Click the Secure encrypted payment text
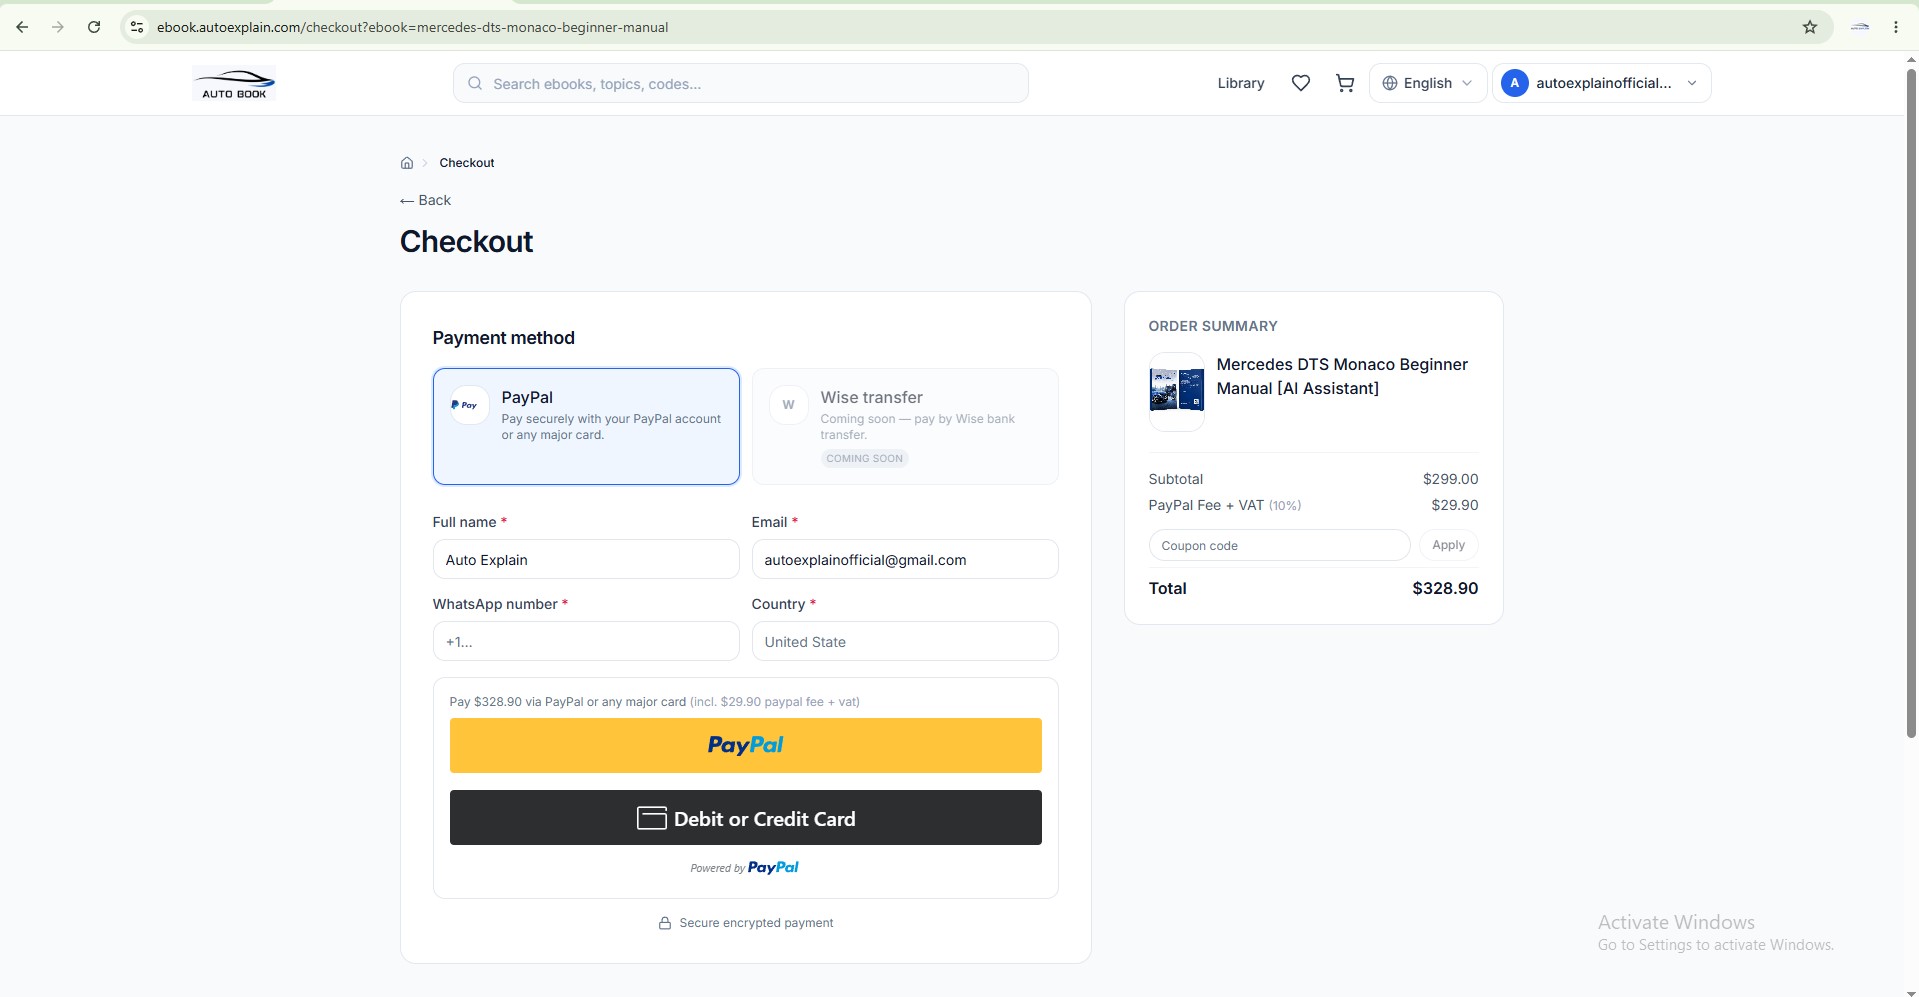1919x997 pixels. click(756, 923)
